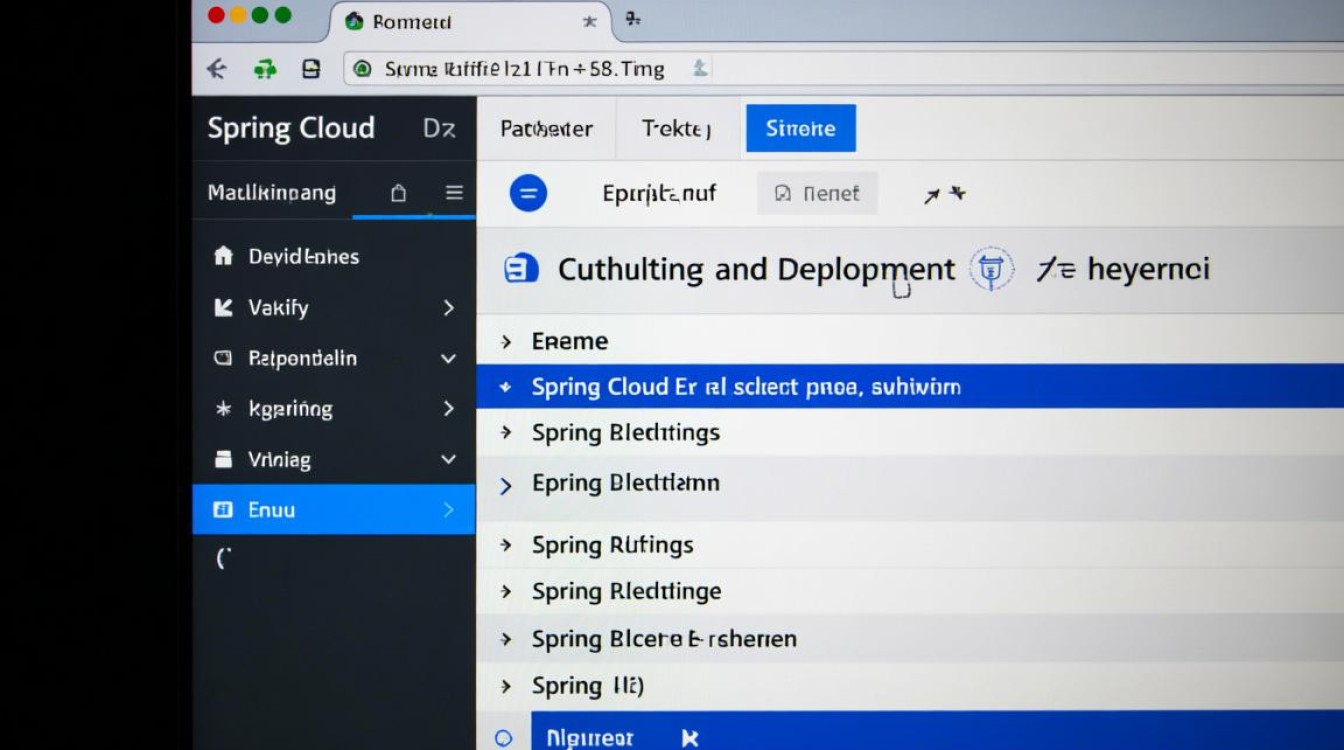Click the small icon at the end of the URL text
Image resolution: width=1344 pixels, height=750 pixels.
tap(700, 68)
